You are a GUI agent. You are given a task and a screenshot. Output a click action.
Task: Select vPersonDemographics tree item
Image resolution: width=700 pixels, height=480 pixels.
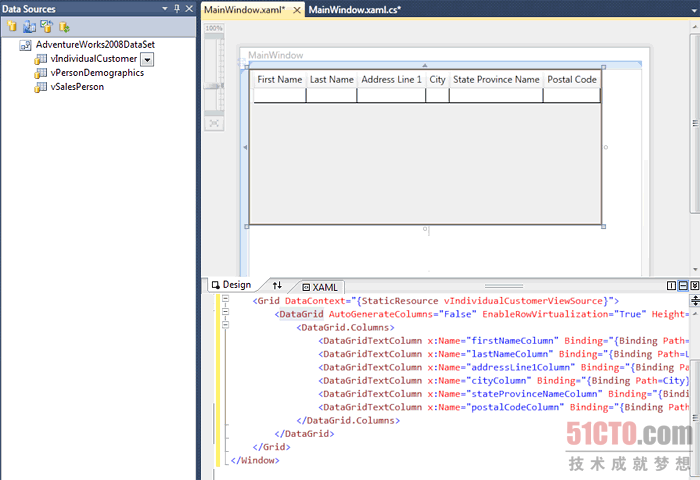point(97,73)
